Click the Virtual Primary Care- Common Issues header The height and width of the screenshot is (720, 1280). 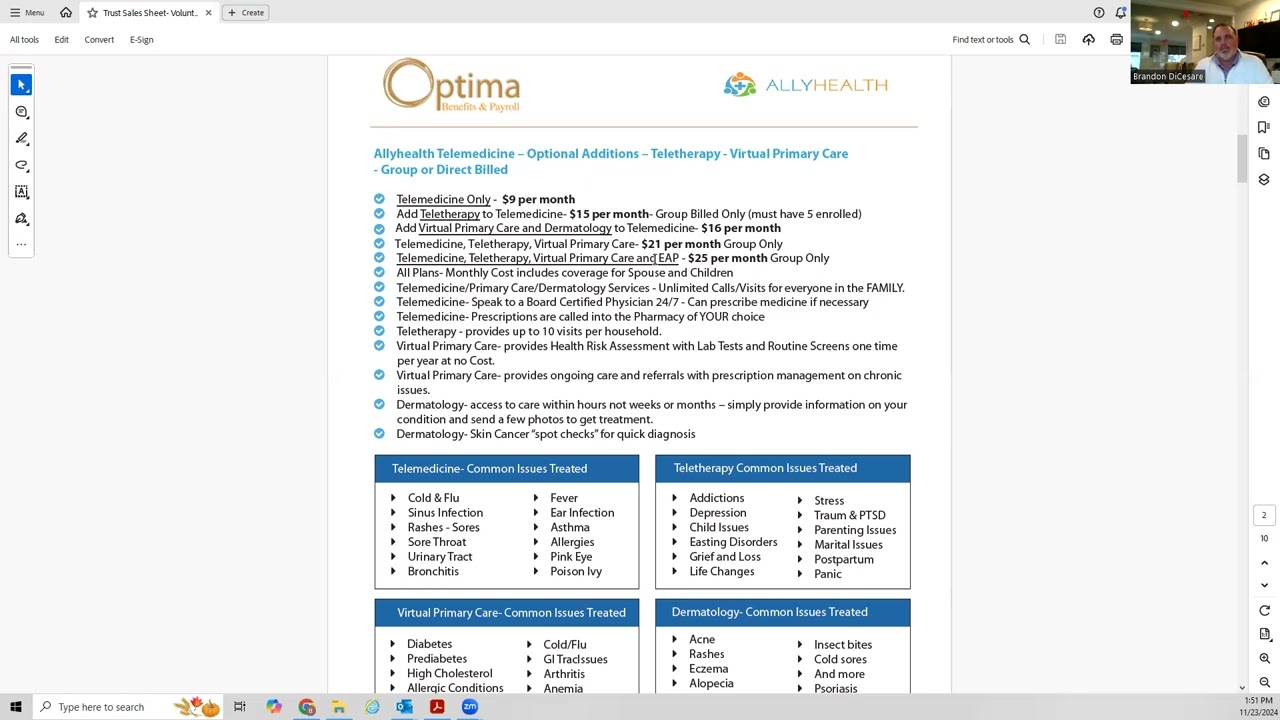tap(507, 613)
